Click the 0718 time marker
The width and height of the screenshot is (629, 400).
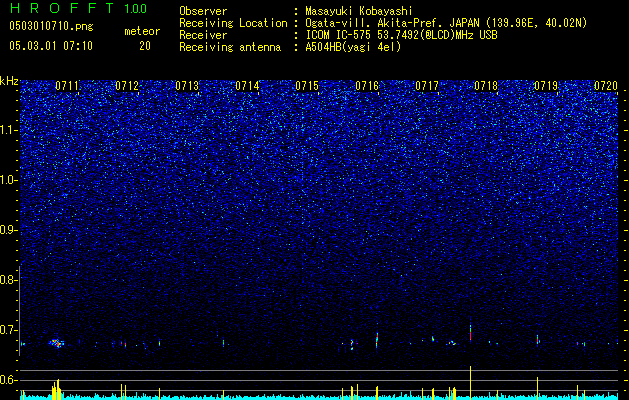coord(486,86)
